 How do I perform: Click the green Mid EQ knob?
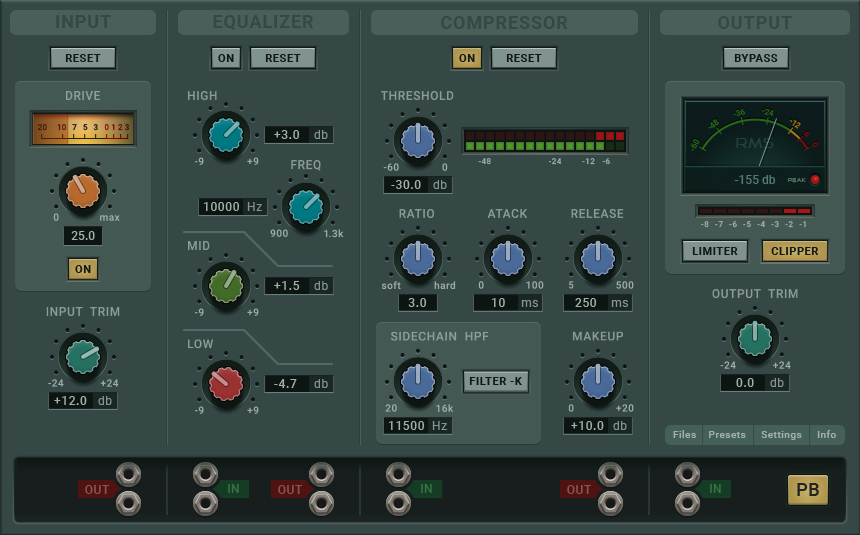226,286
